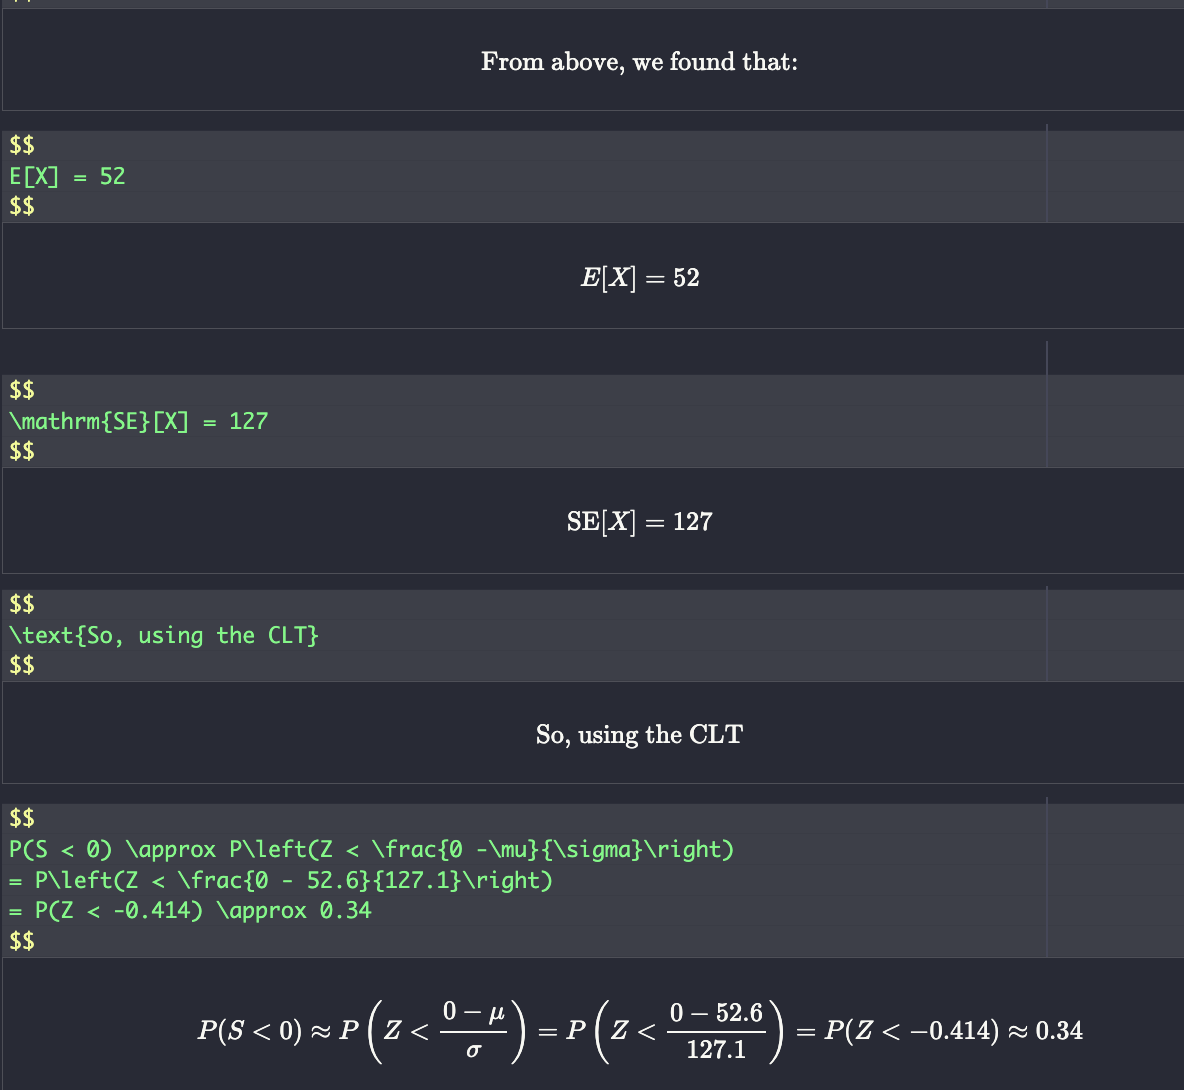Click the closing $$ below the \text line

(x=22, y=665)
